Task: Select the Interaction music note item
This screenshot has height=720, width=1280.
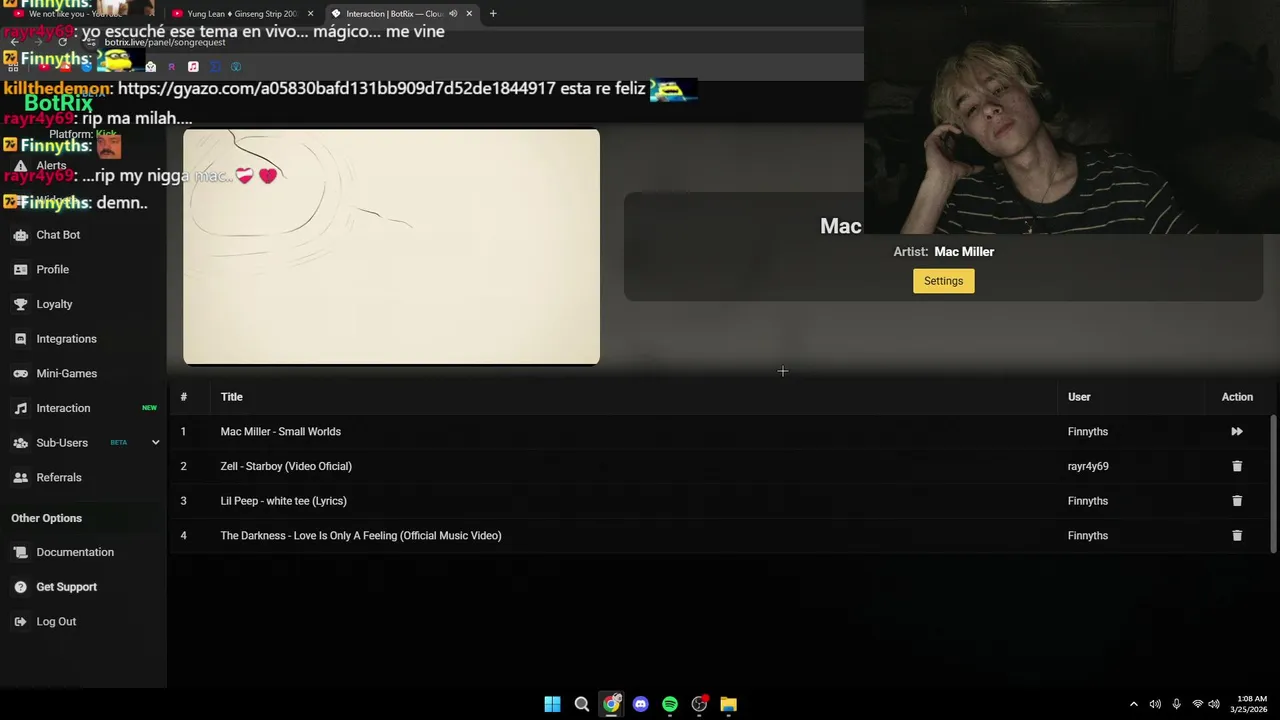Action: 63,408
